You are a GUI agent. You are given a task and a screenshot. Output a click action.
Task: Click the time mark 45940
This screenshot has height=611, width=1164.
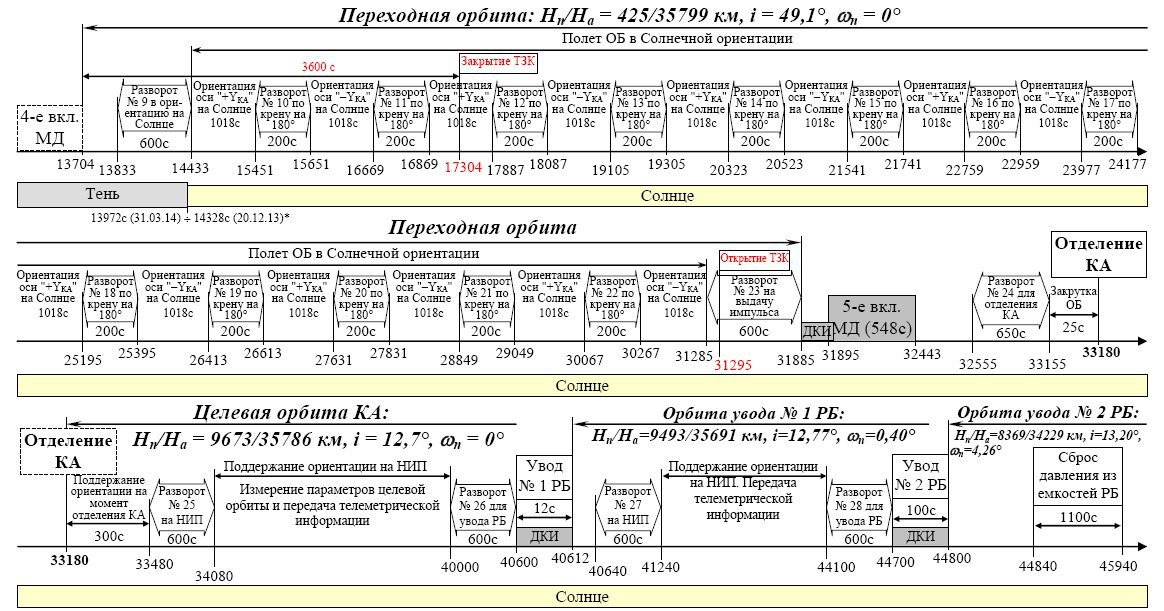click(1118, 566)
